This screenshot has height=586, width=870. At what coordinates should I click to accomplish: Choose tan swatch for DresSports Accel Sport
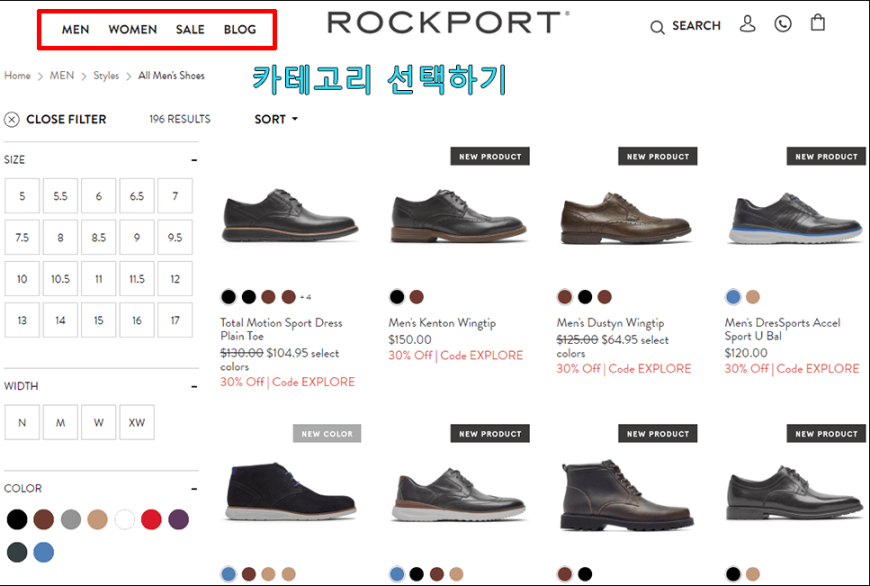click(753, 297)
